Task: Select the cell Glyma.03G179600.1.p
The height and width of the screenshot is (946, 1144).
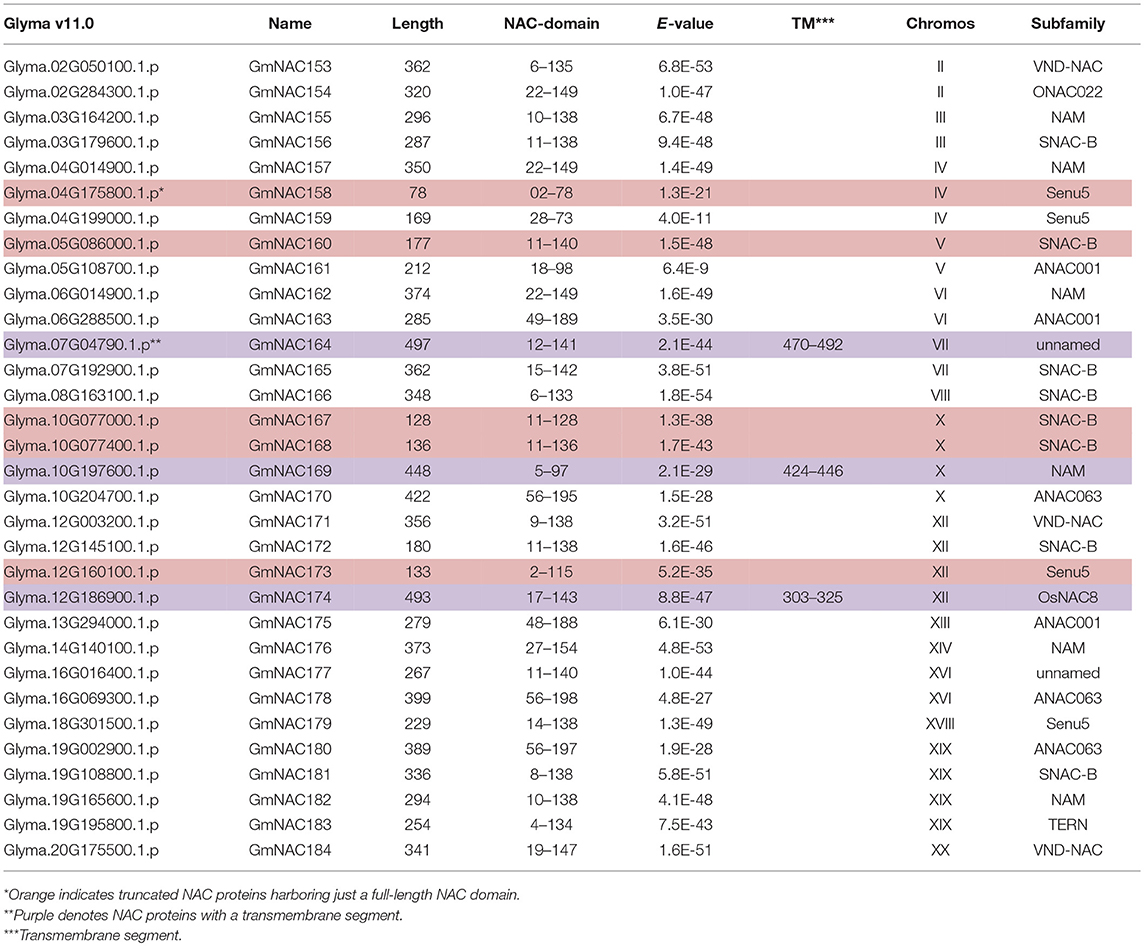Action: tap(81, 142)
